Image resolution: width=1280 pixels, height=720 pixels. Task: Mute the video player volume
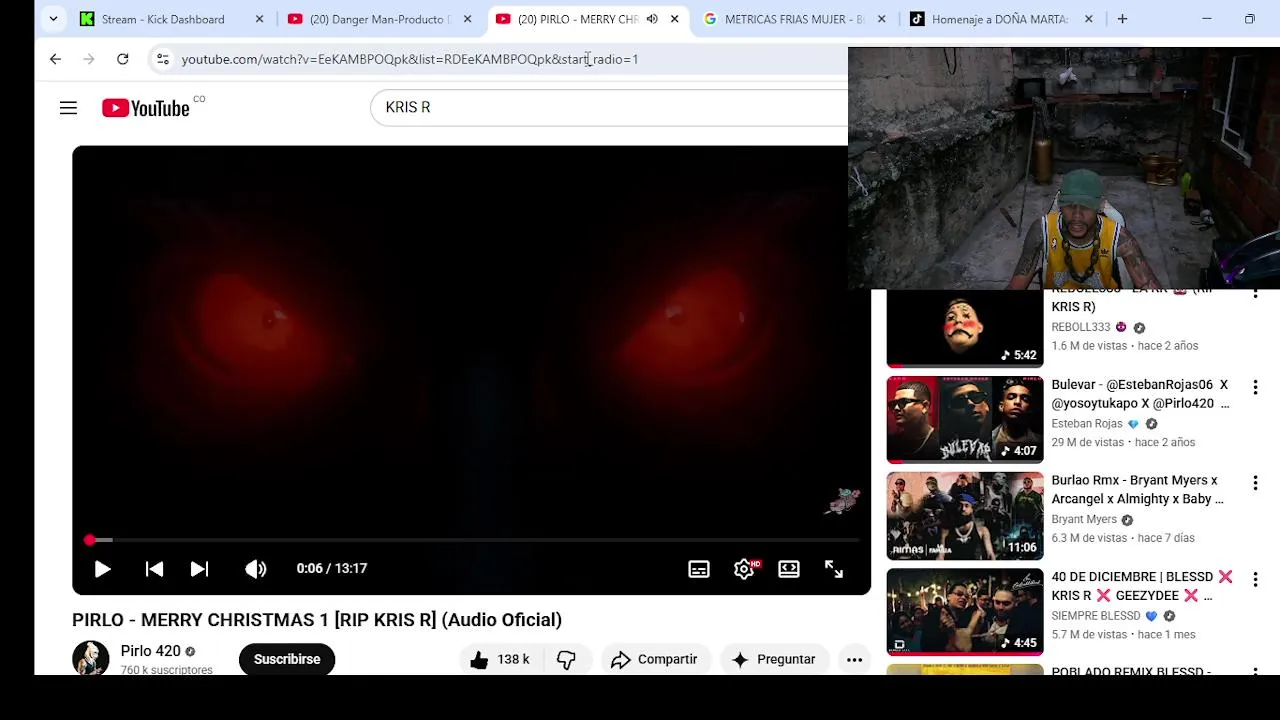[256, 568]
